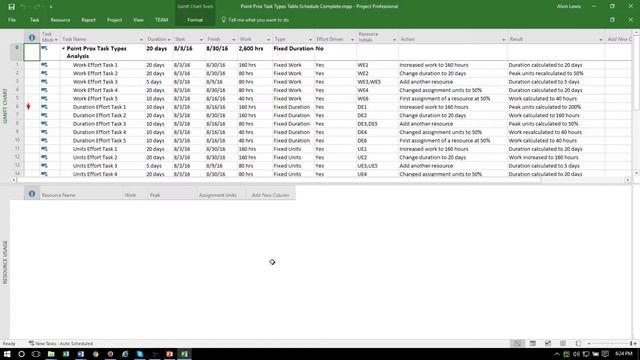Click the '2,600 hrs' work cell
640x360 pixels.
(255, 52)
